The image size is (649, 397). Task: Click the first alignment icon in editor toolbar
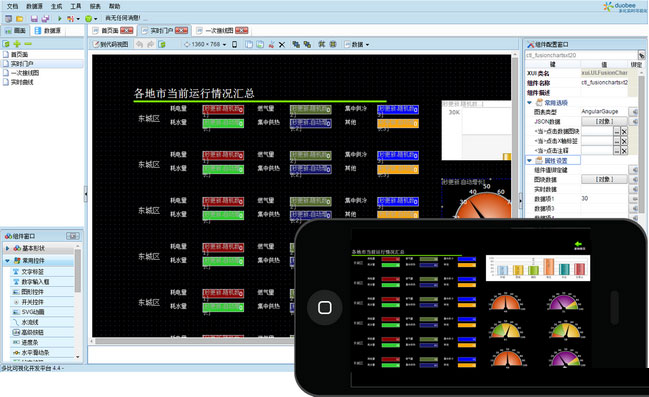322,44
